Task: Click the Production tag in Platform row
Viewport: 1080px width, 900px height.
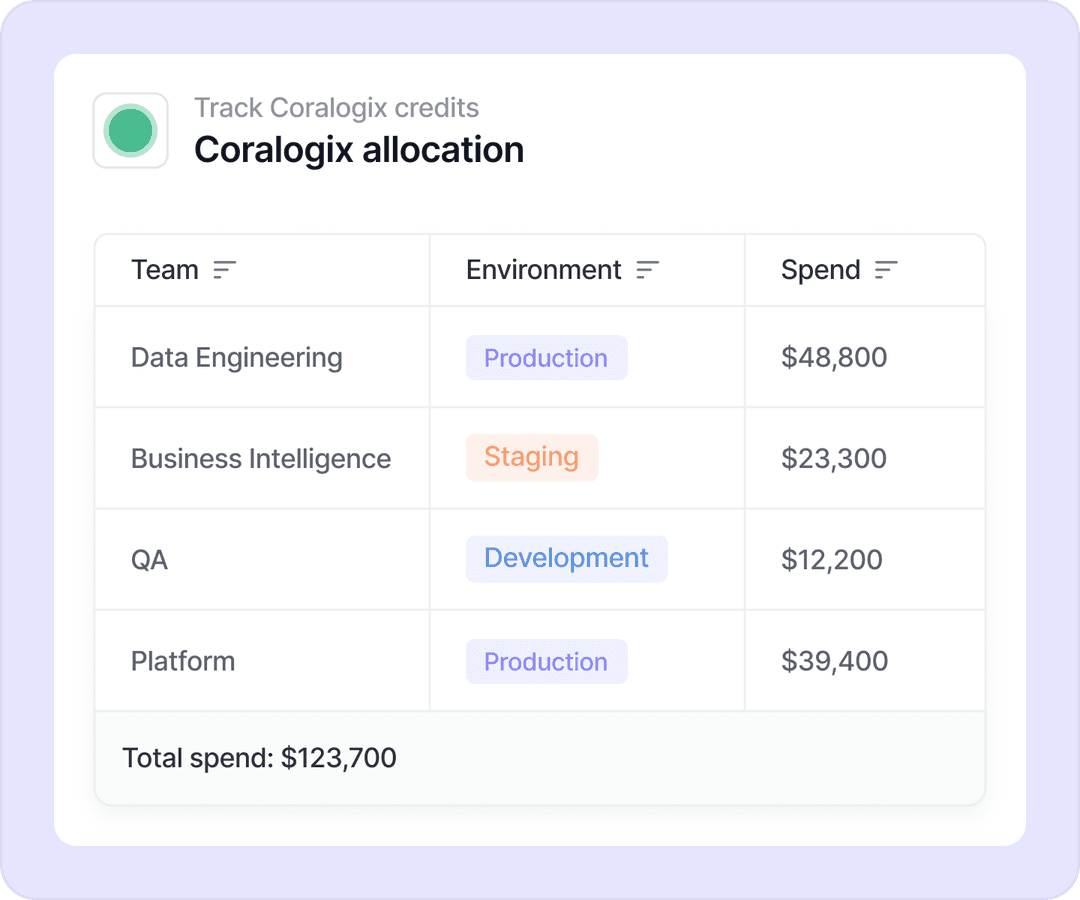Action: point(546,661)
